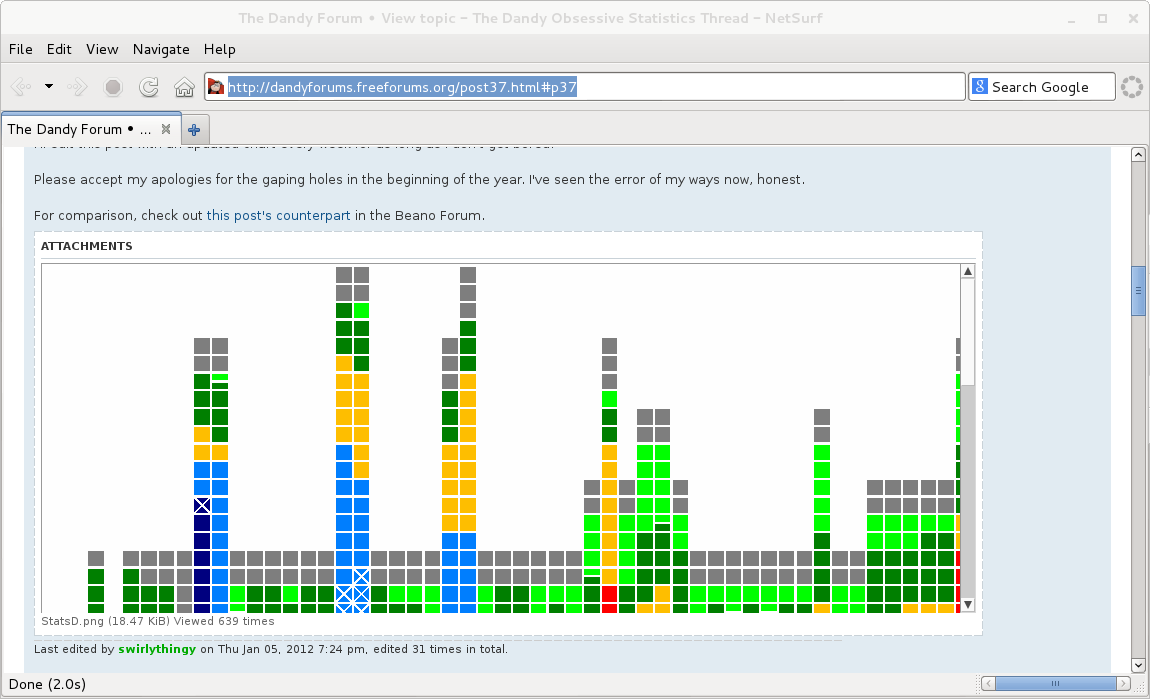Open the Help menu

click(219, 49)
